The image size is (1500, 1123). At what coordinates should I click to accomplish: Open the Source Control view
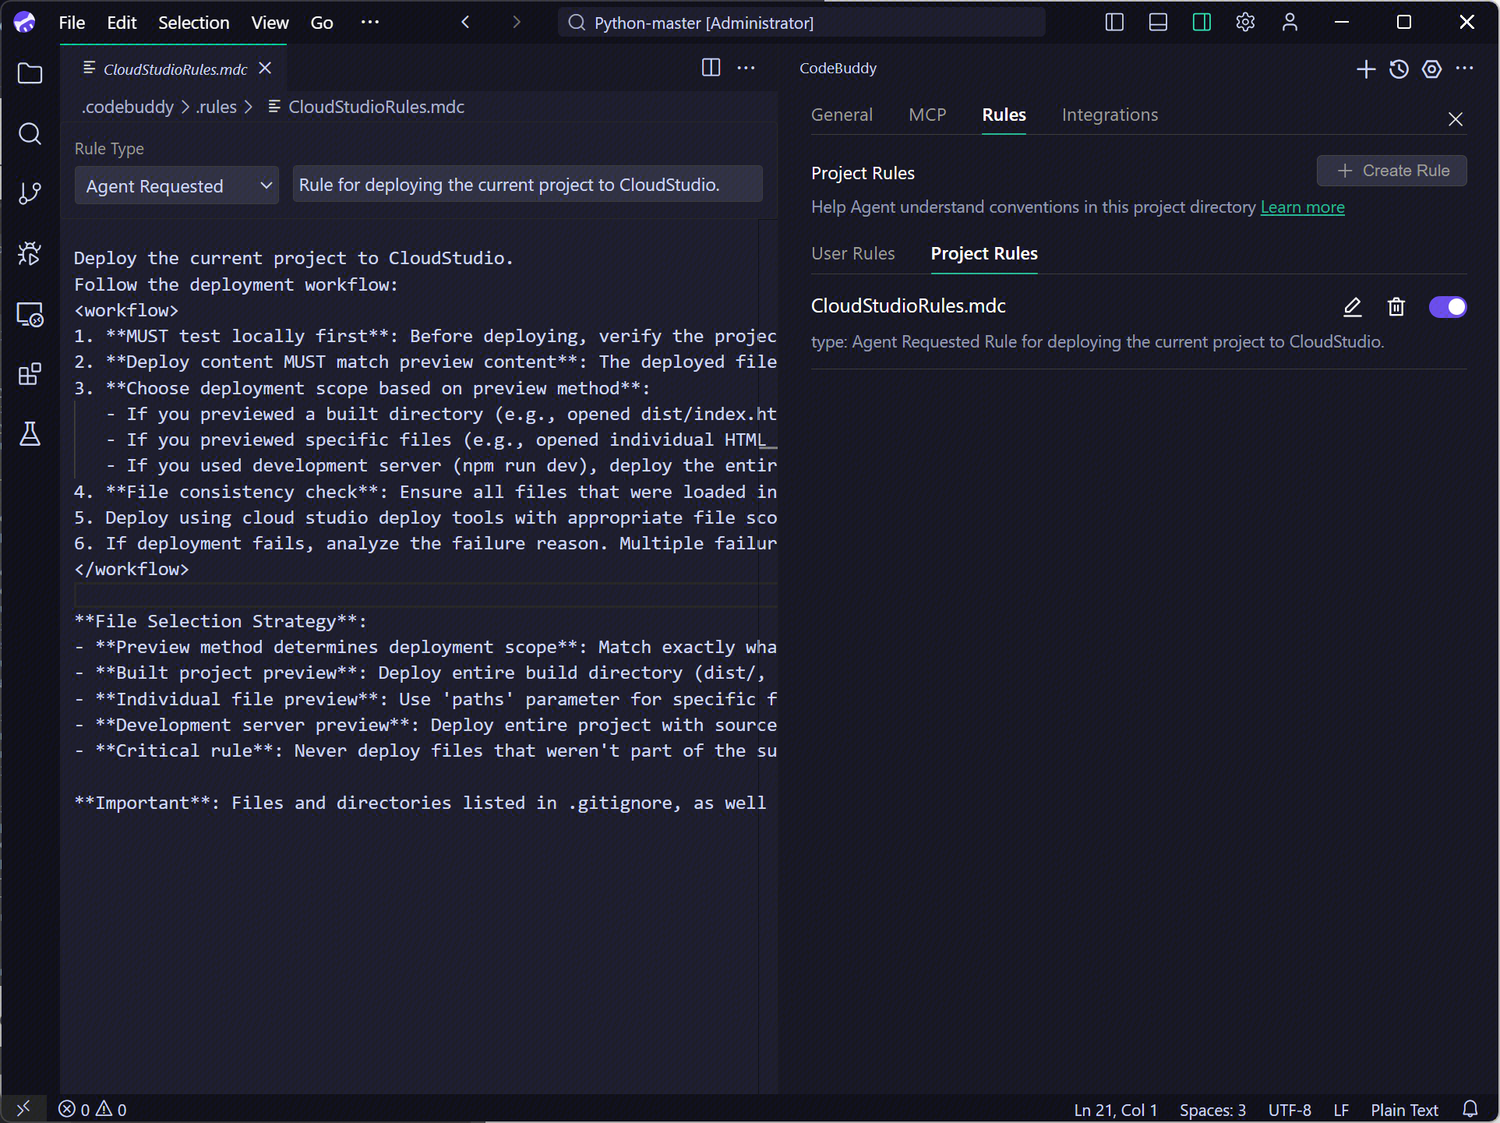[x=30, y=193]
